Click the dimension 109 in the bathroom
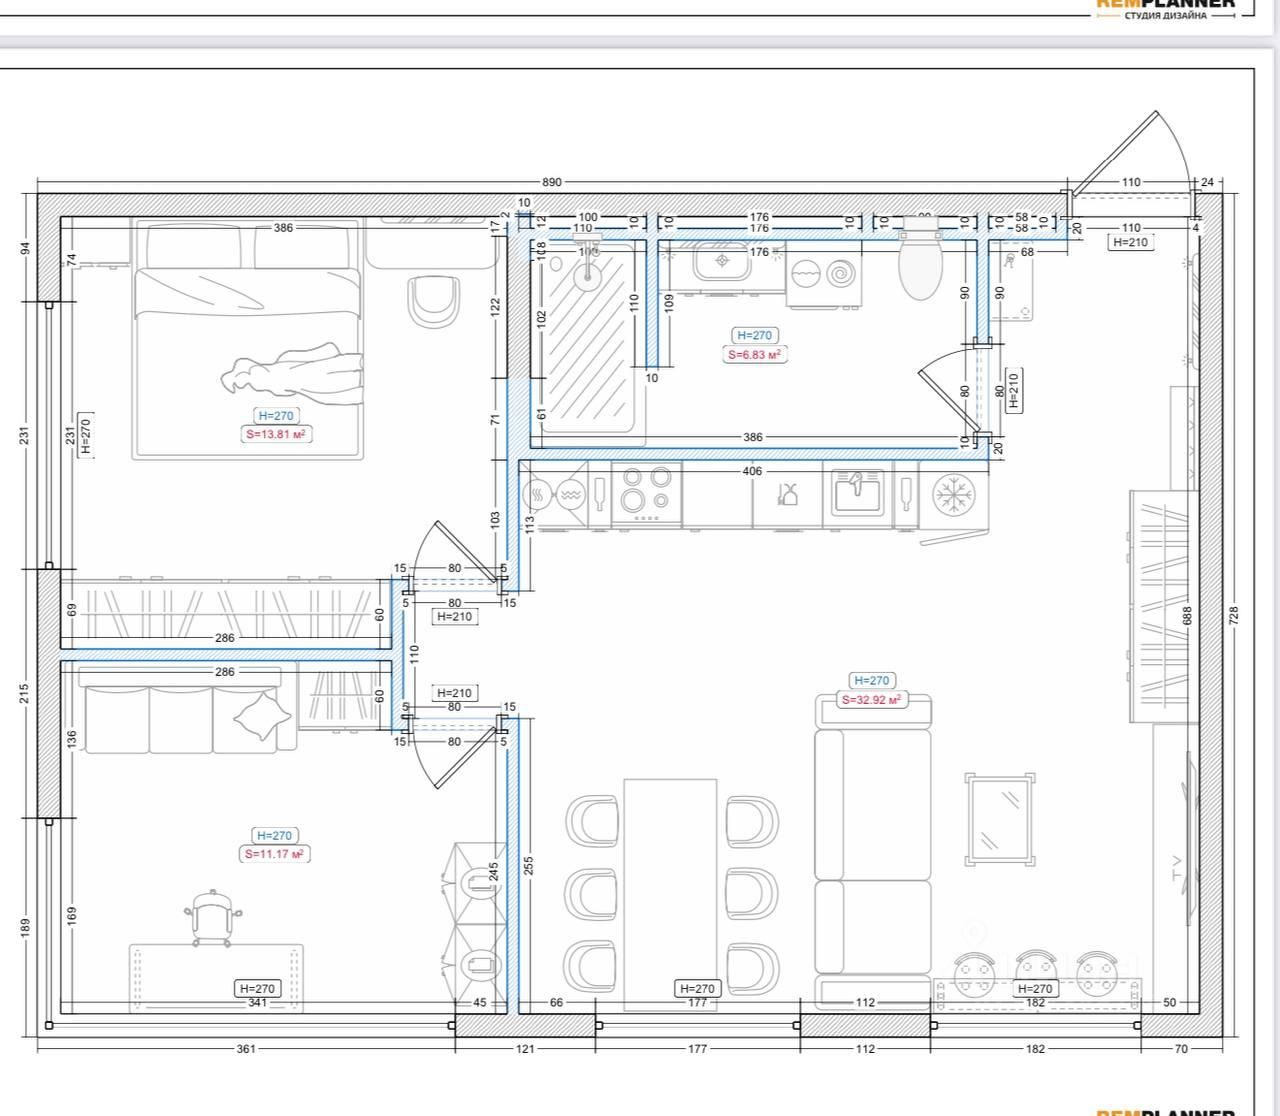Viewport: 1280px width, 1116px height. [x=669, y=304]
